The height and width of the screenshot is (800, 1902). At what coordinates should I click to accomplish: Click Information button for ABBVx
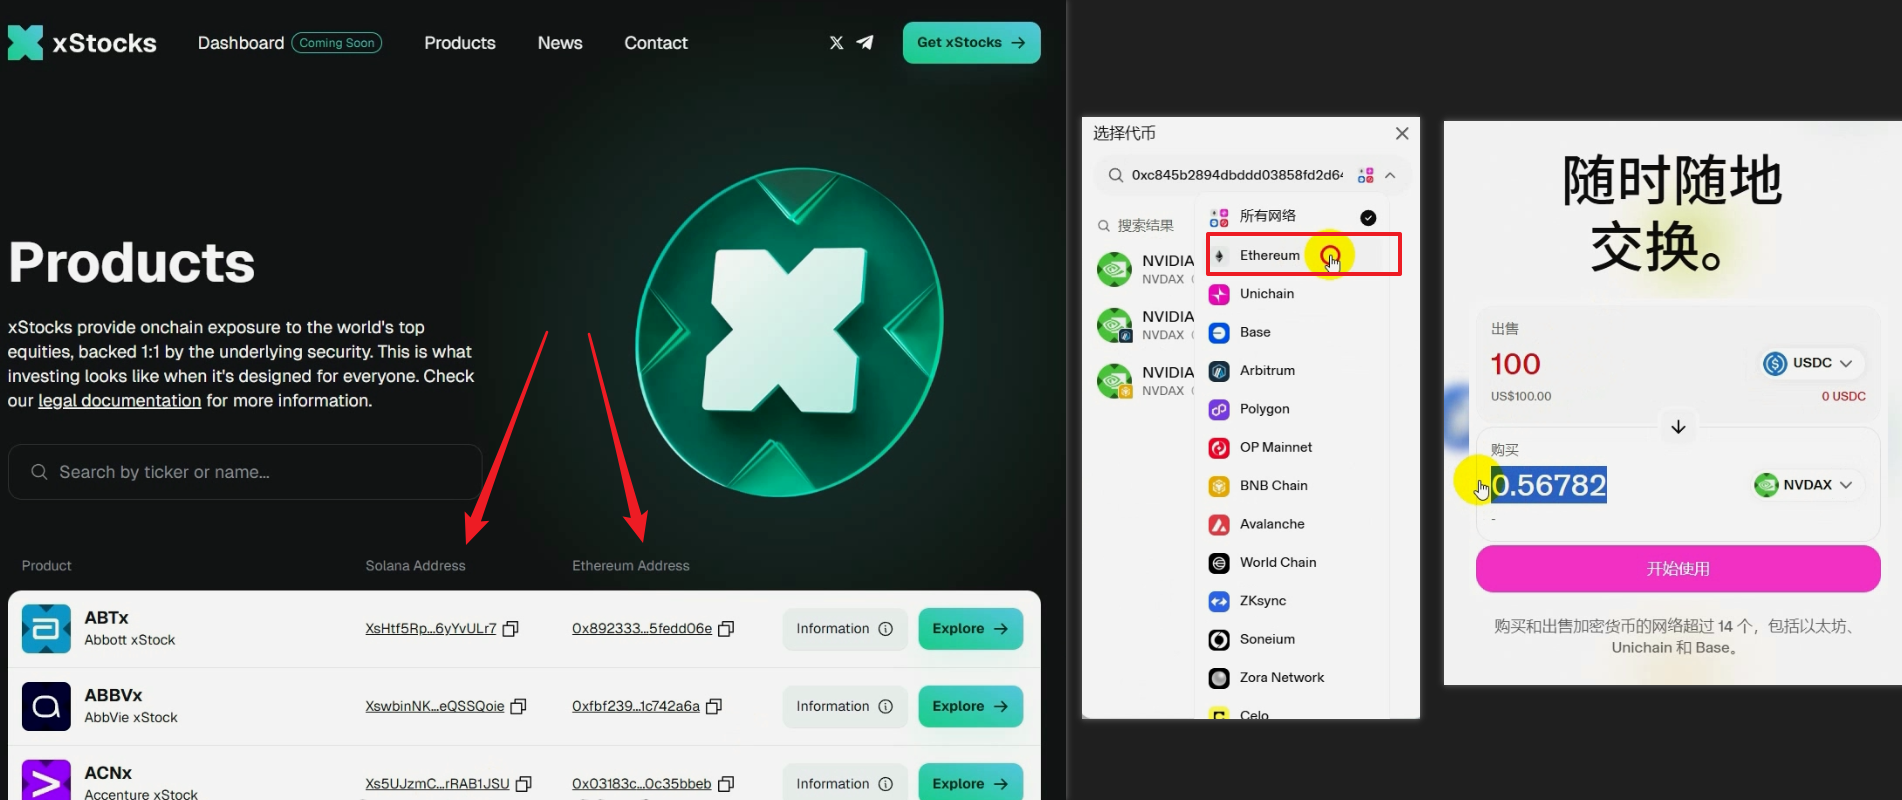pos(844,707)
